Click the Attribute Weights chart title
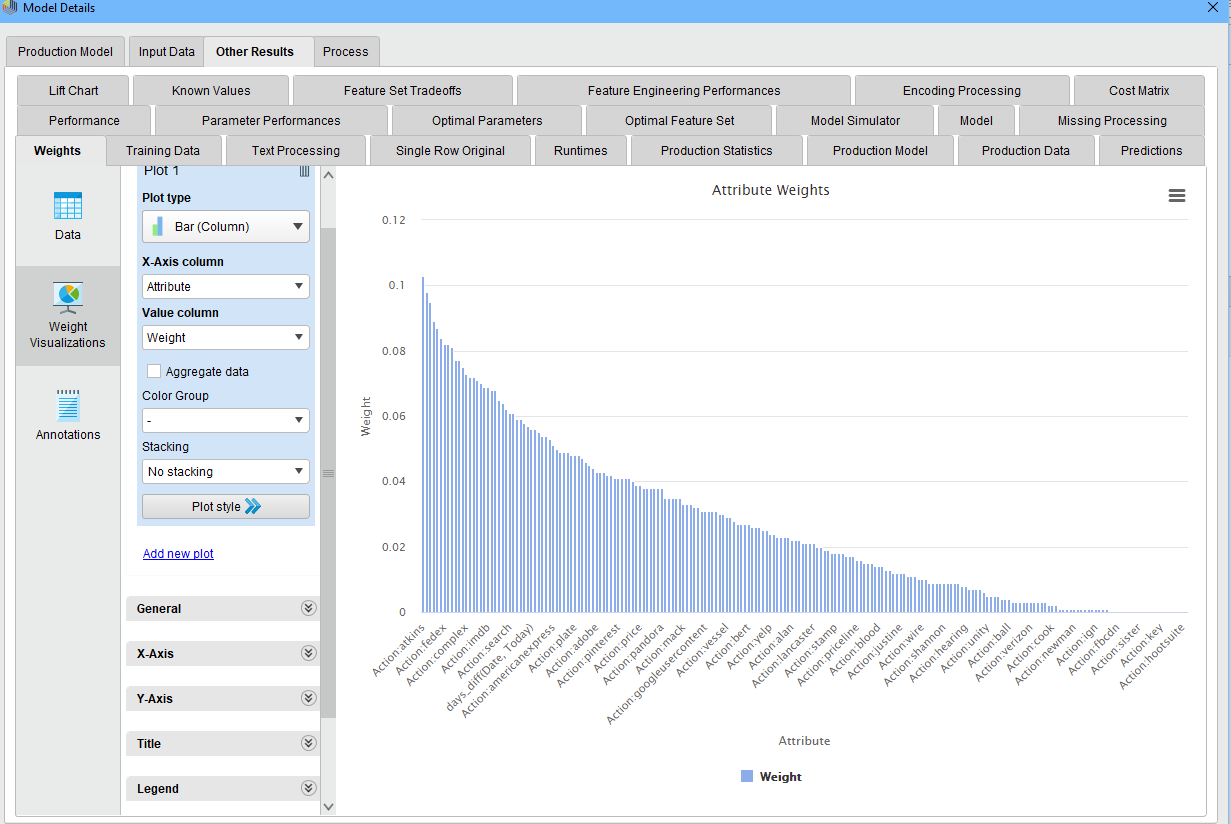Screen dimensions: 1231x824 click(770, 190)
